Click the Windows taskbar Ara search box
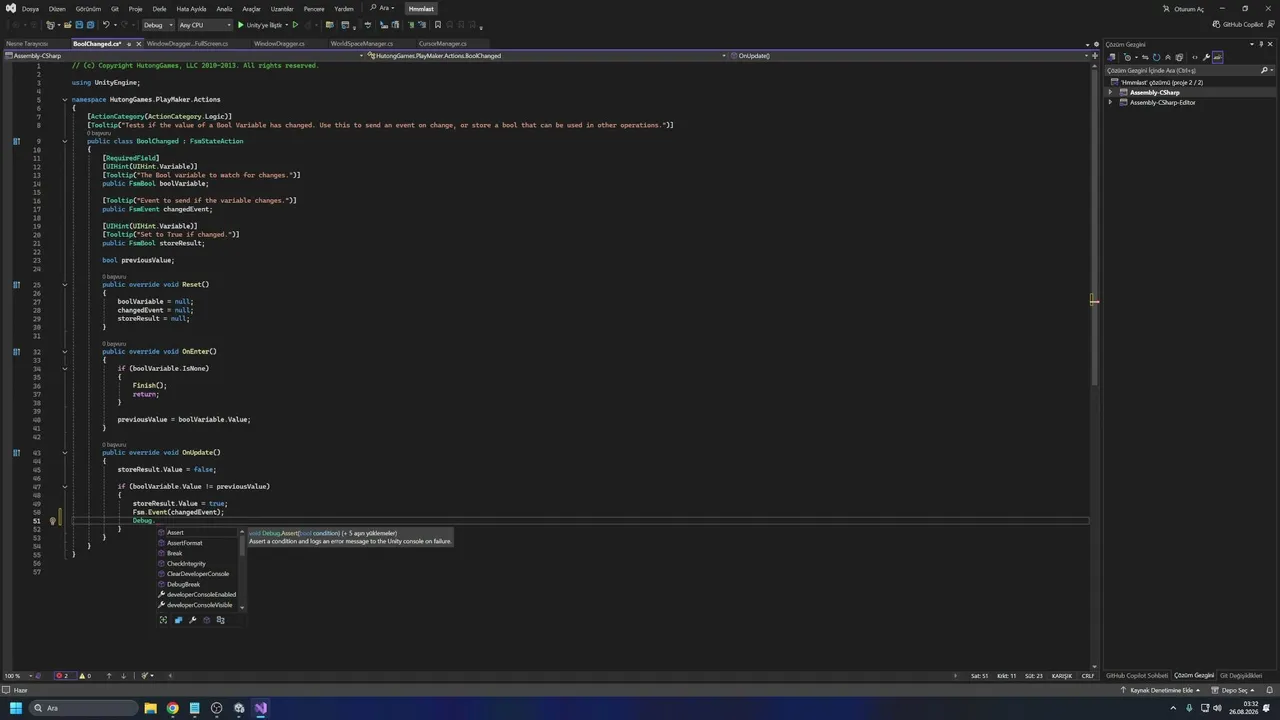The image size is (1280, 720). click(83, 708)
